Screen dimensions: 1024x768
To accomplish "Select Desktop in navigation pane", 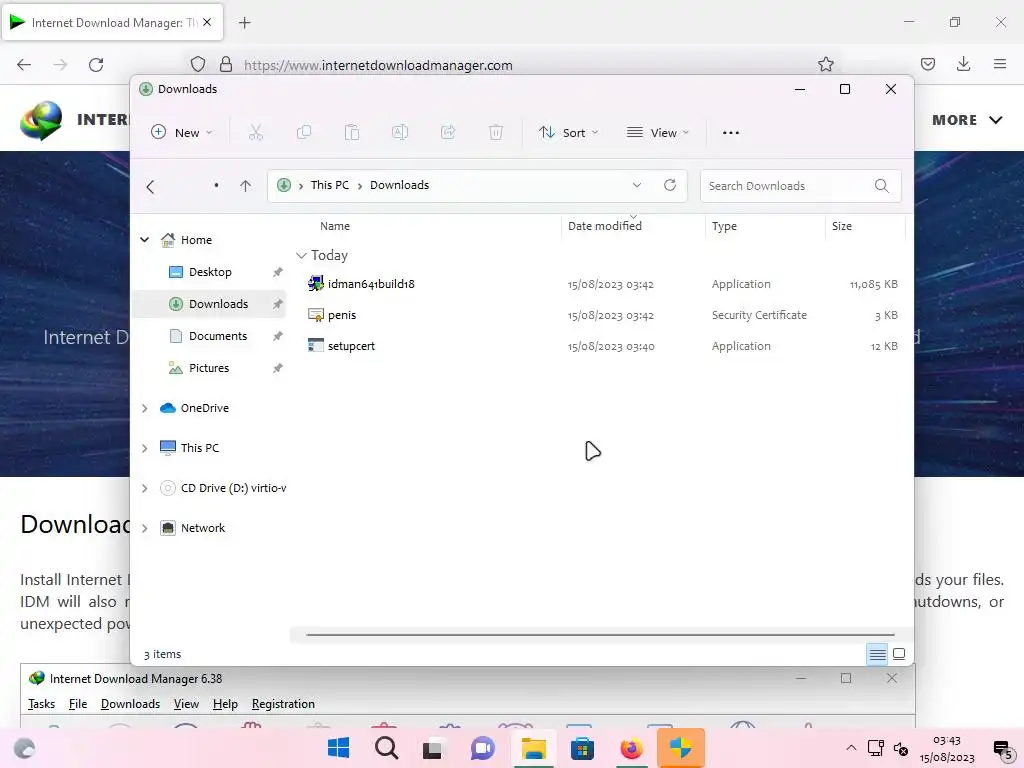I will [x=210, y=272].
